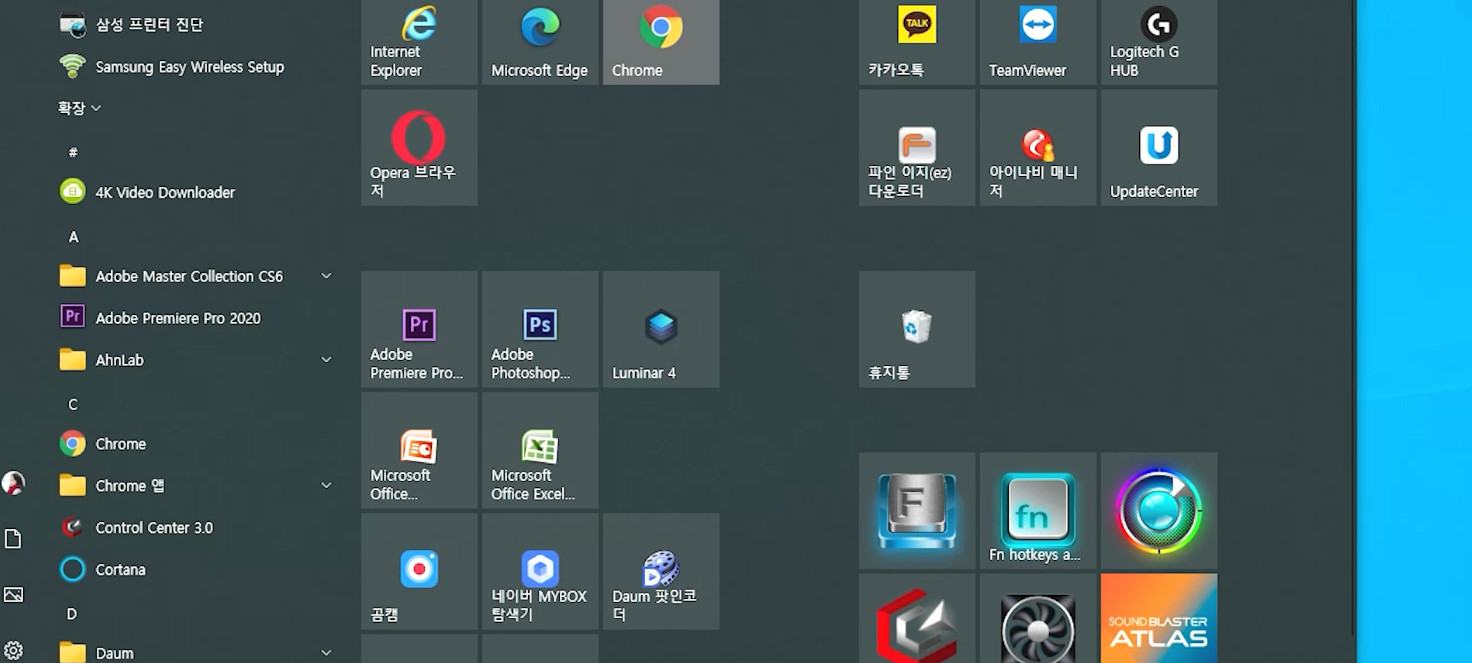Select the D letter header
The height and width of the screenshot is (663, 1472).
72,614
